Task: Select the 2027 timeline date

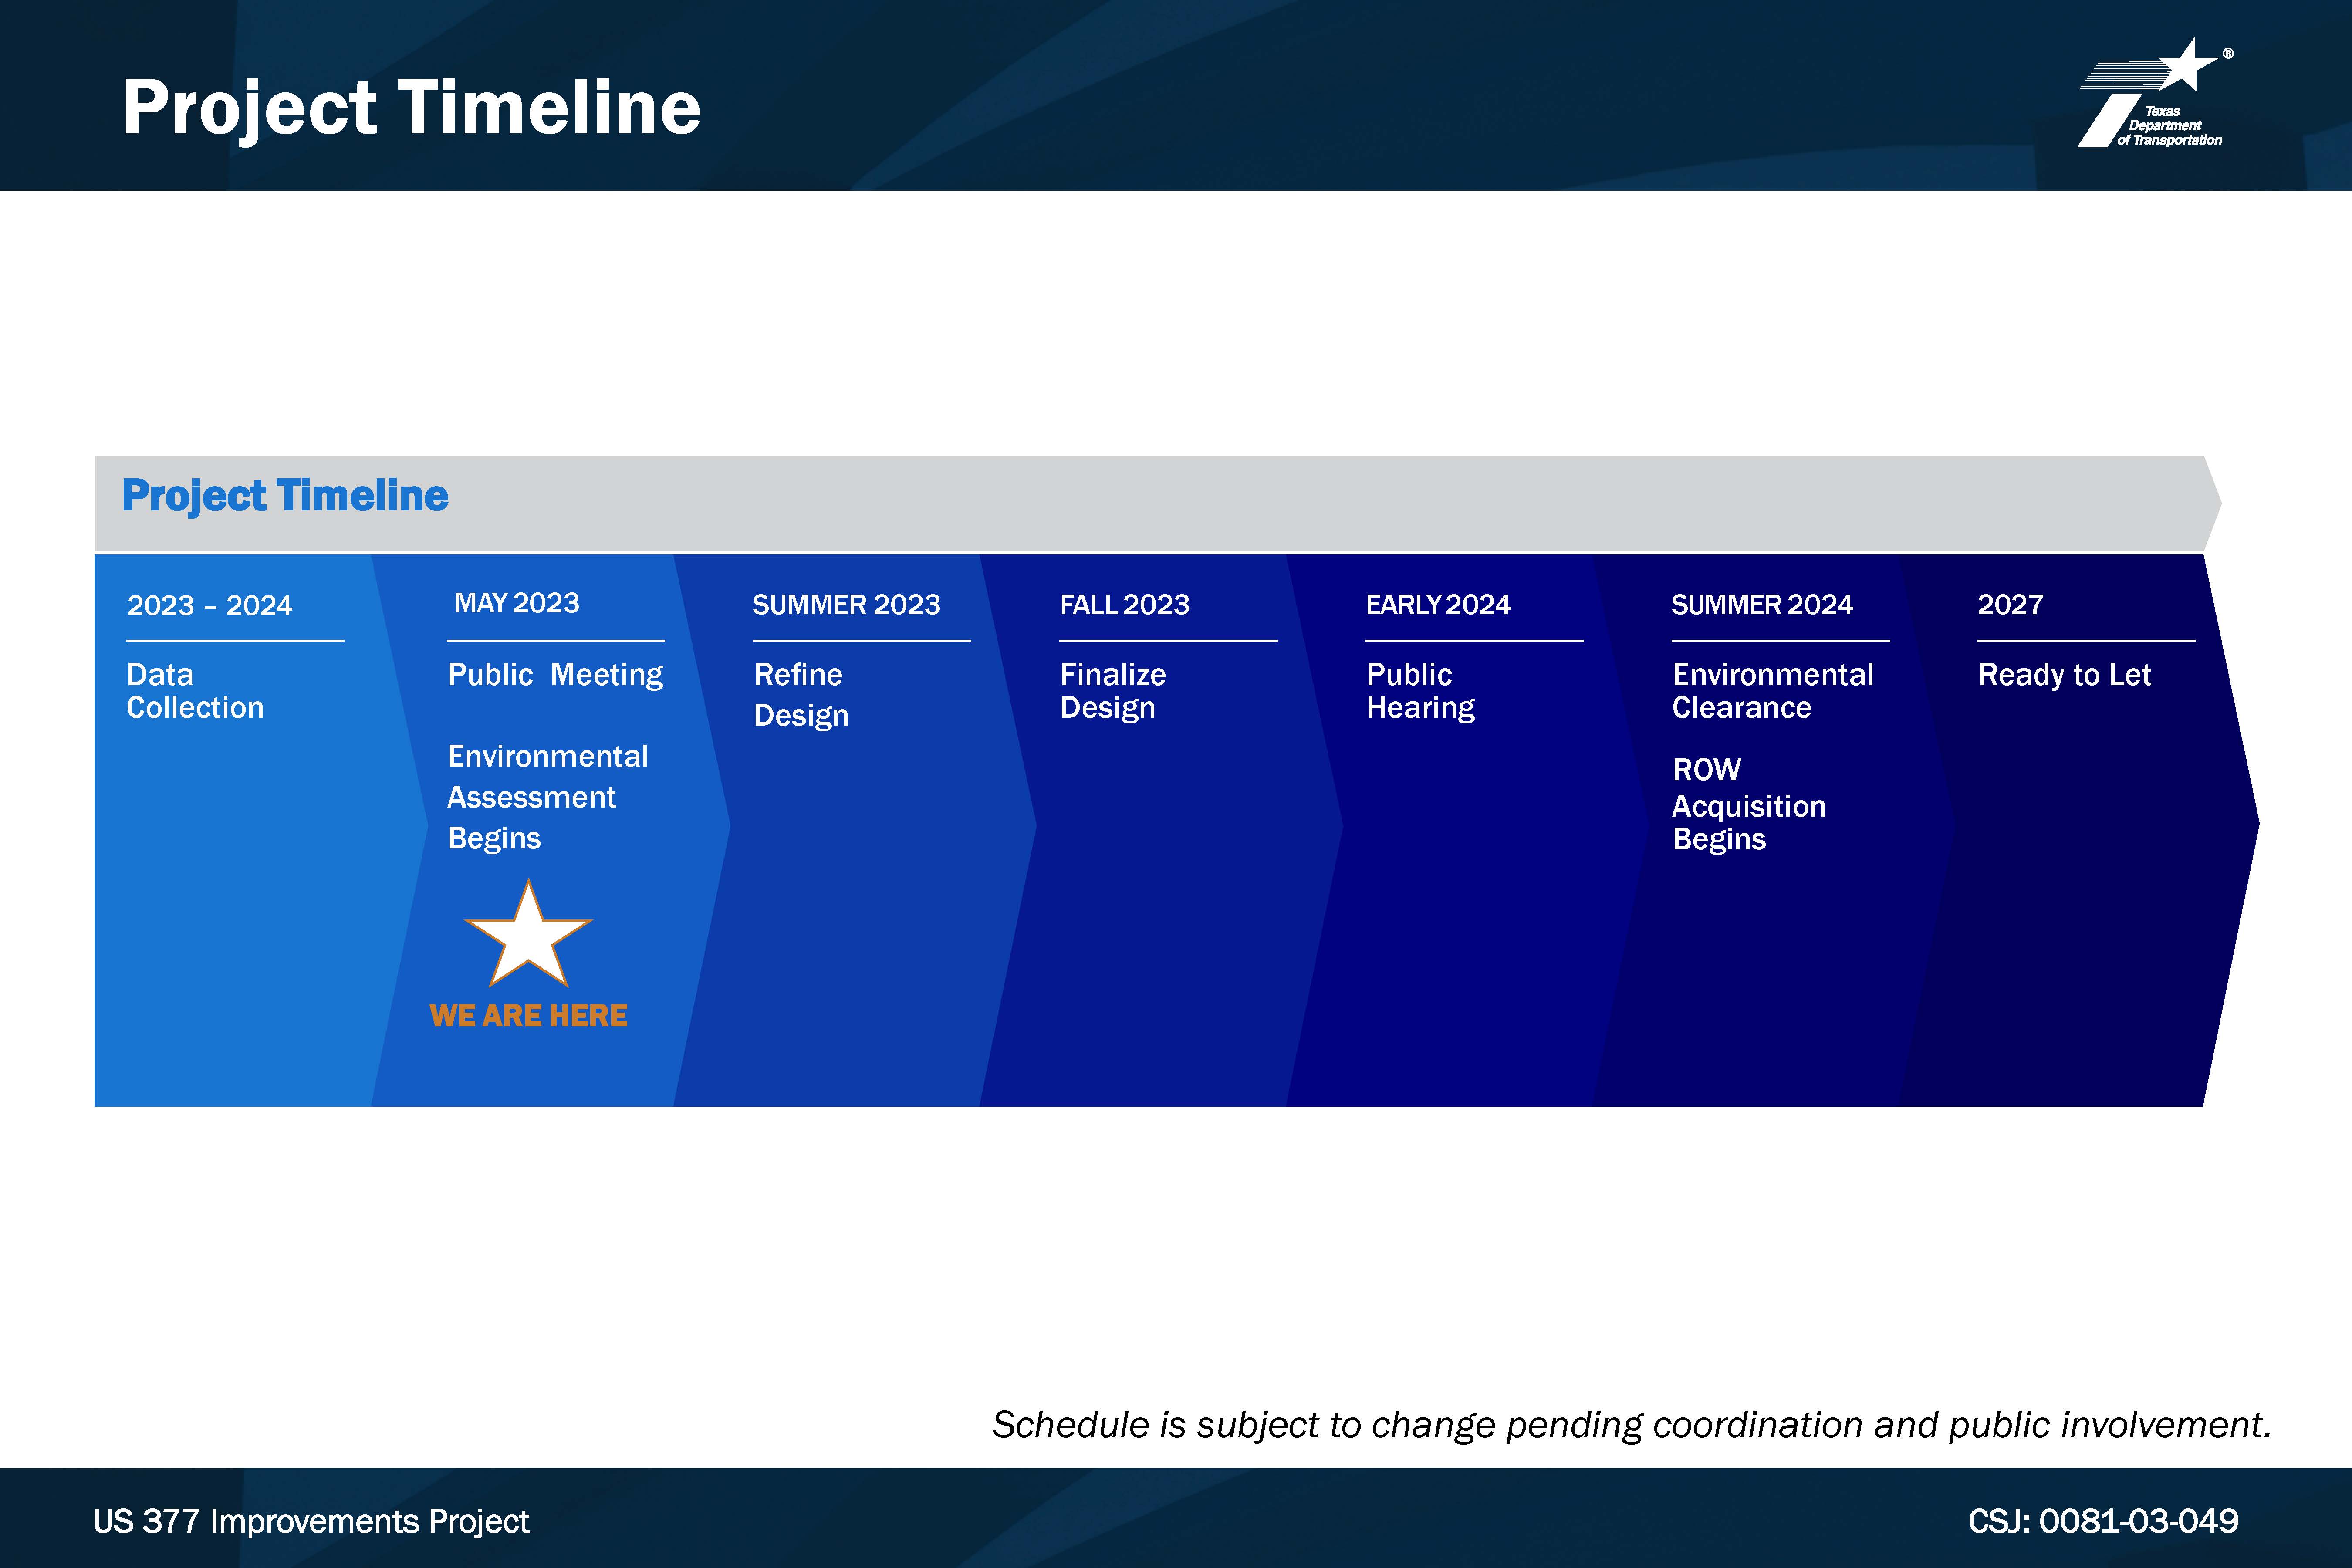Action: click(x=2010, y=605)
